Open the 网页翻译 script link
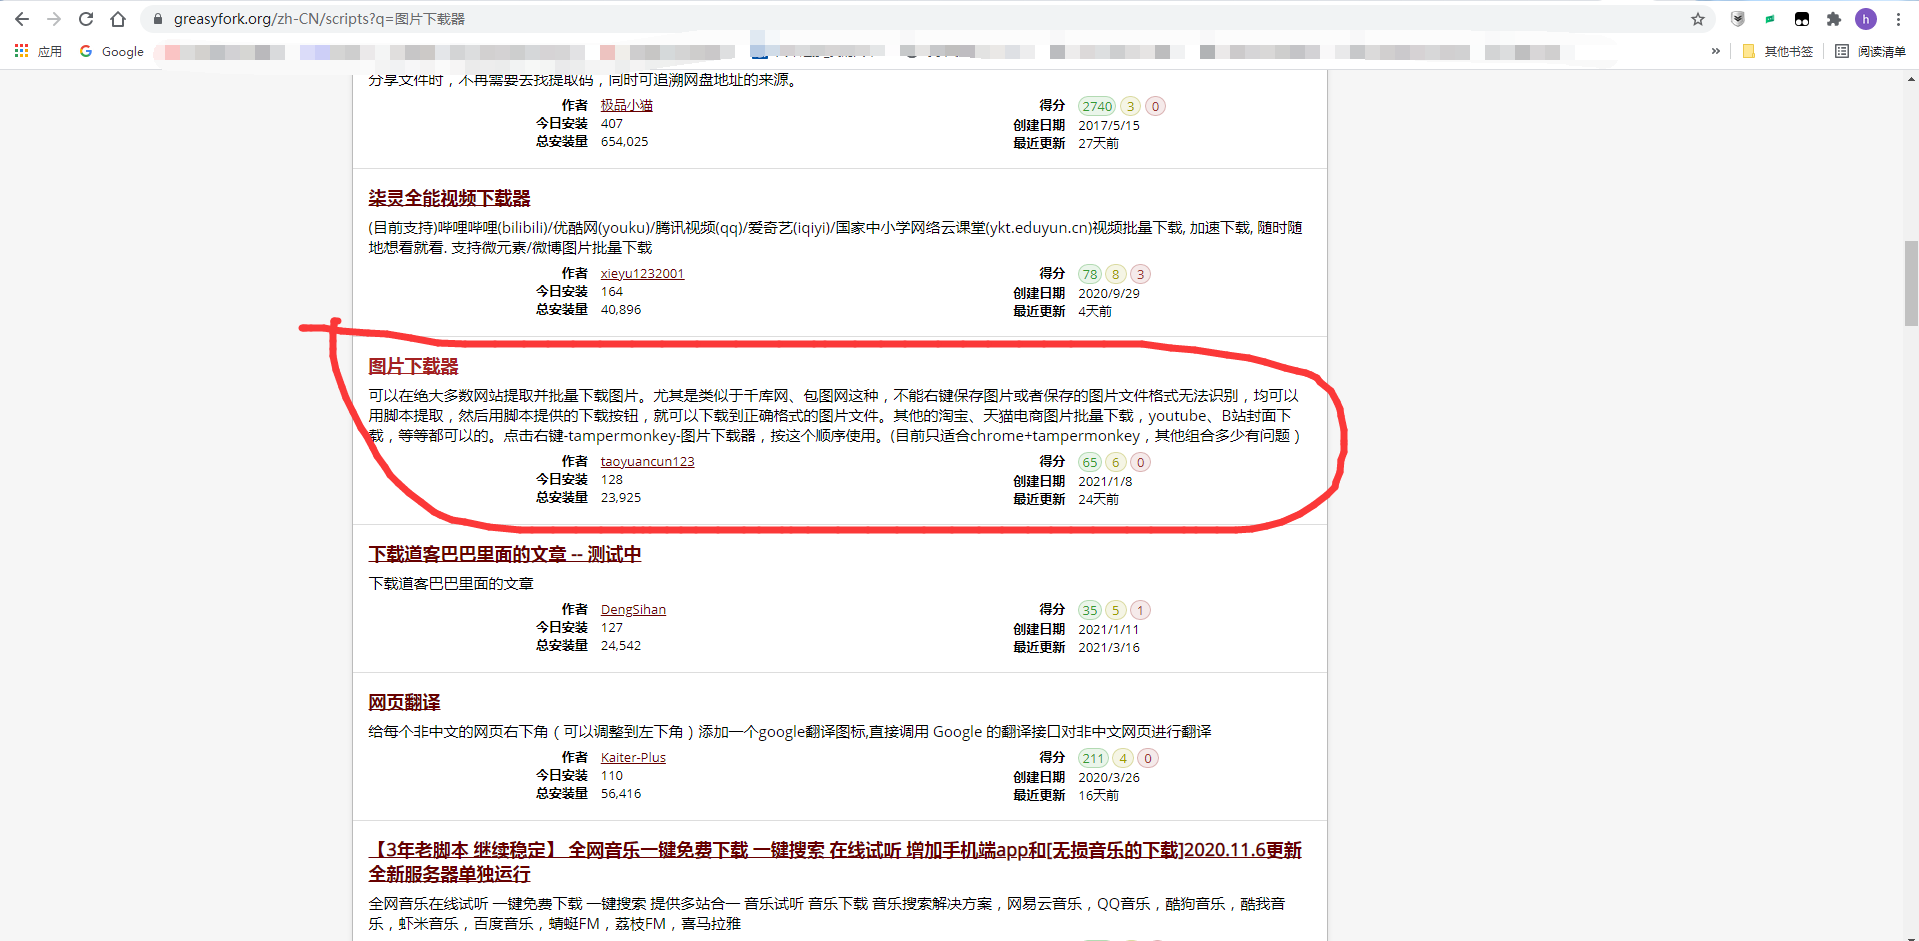Image resolution: width=1919 pixels, height=941 pixels. [404, 702]
